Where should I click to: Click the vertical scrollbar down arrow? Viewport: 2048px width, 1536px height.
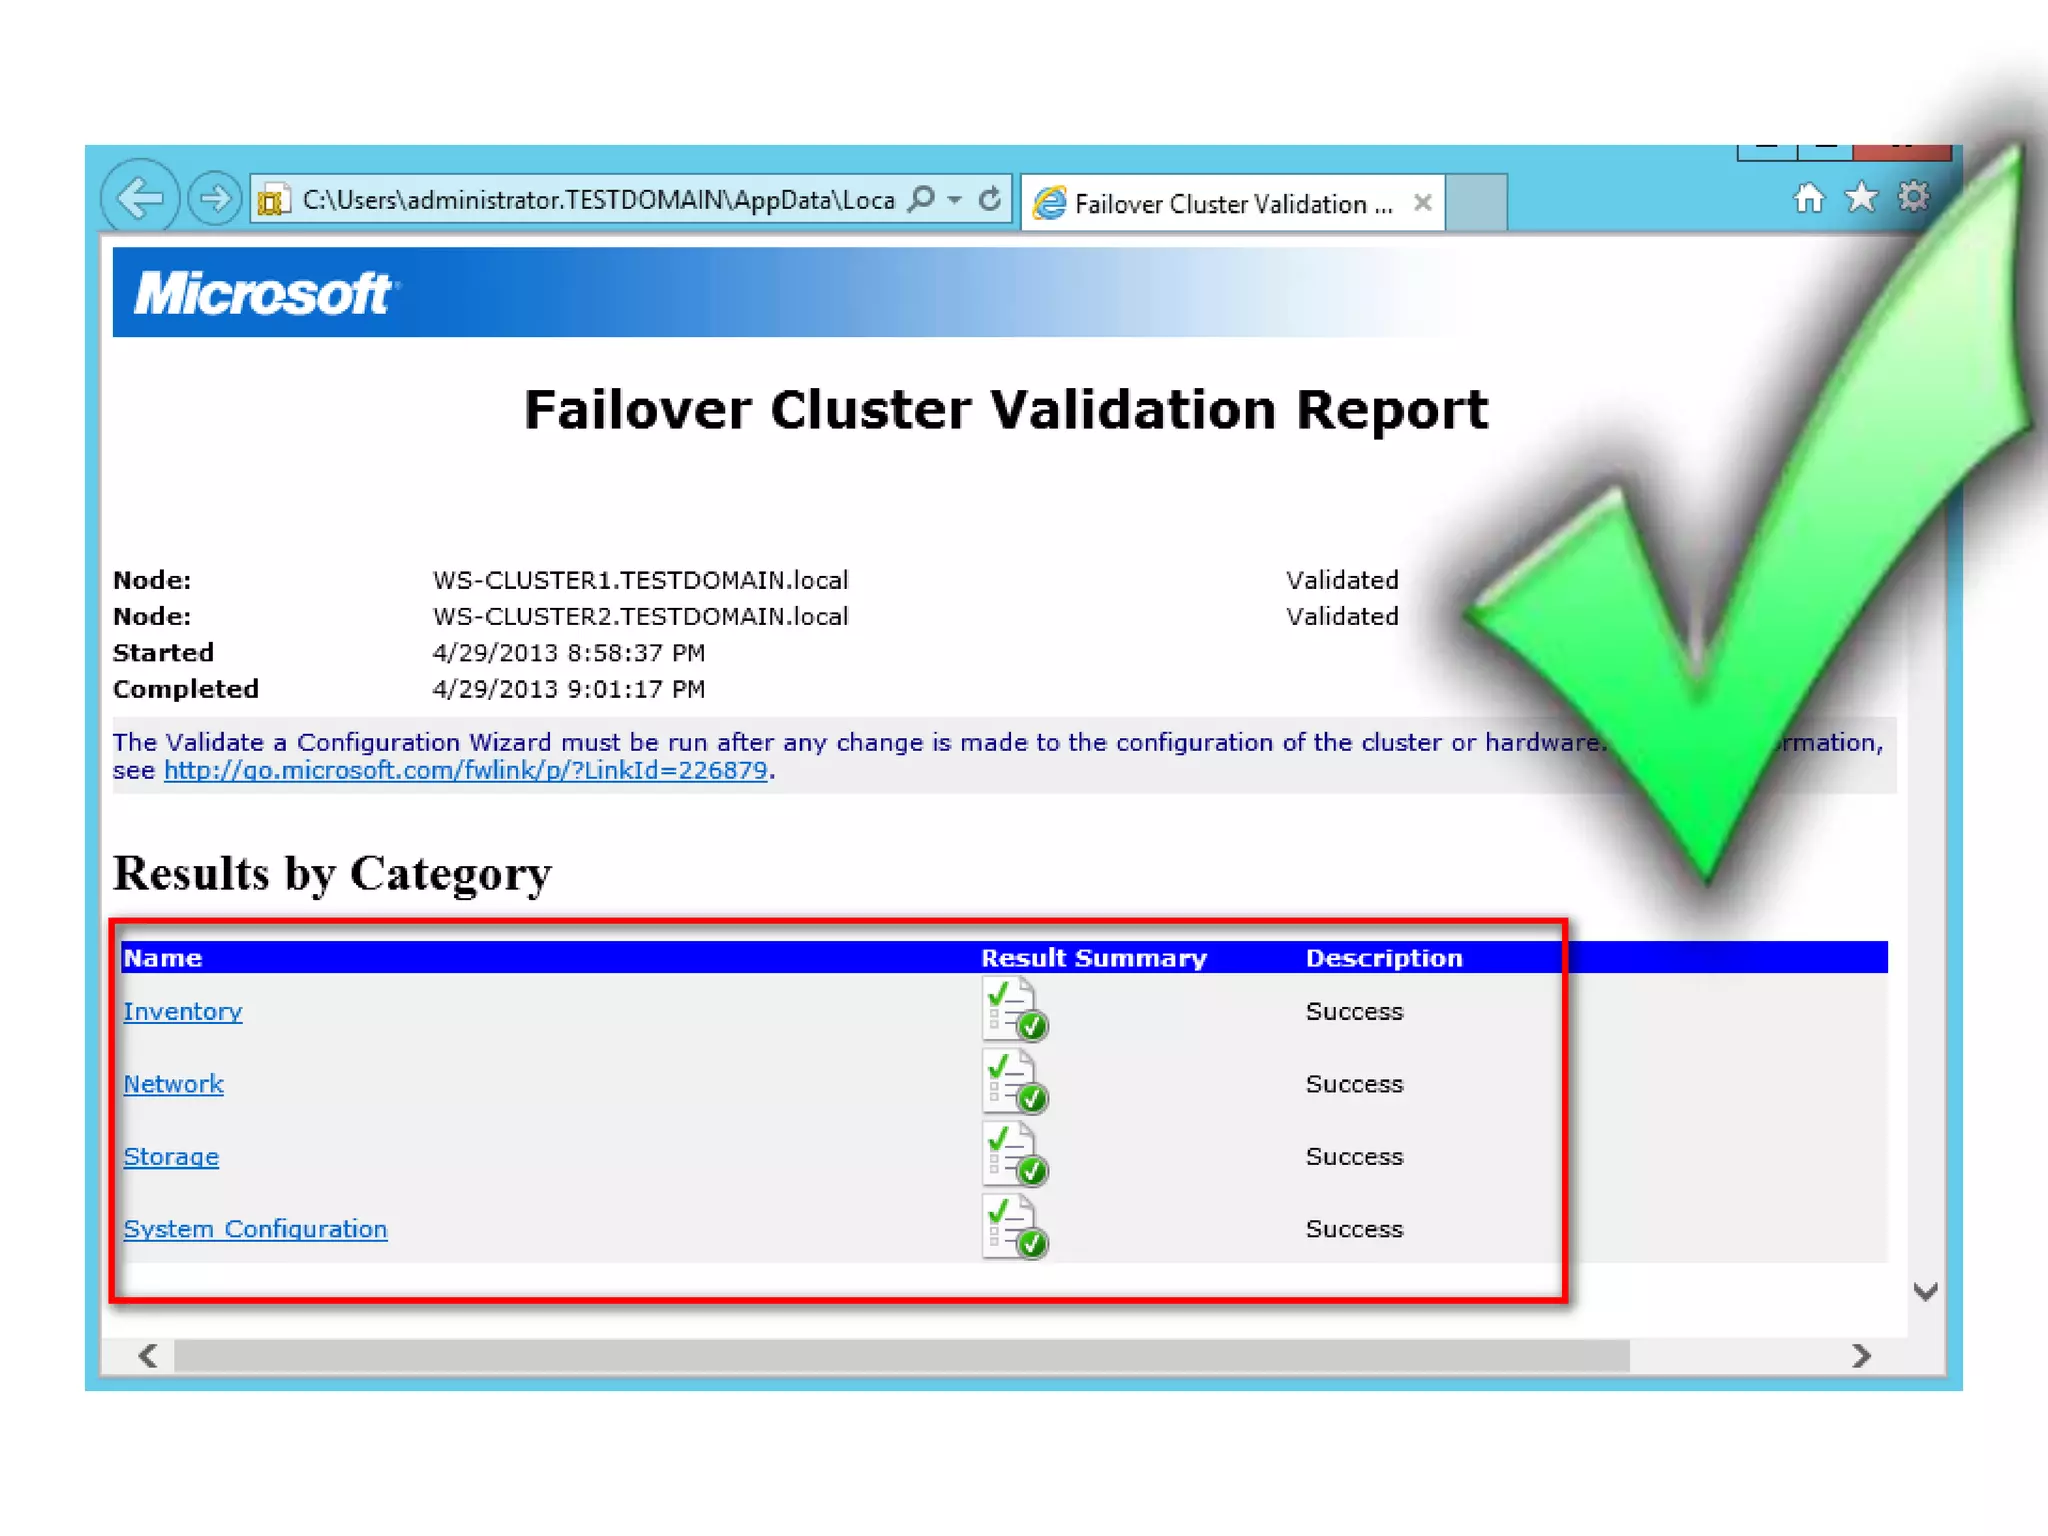[x=1925, y=1291]
